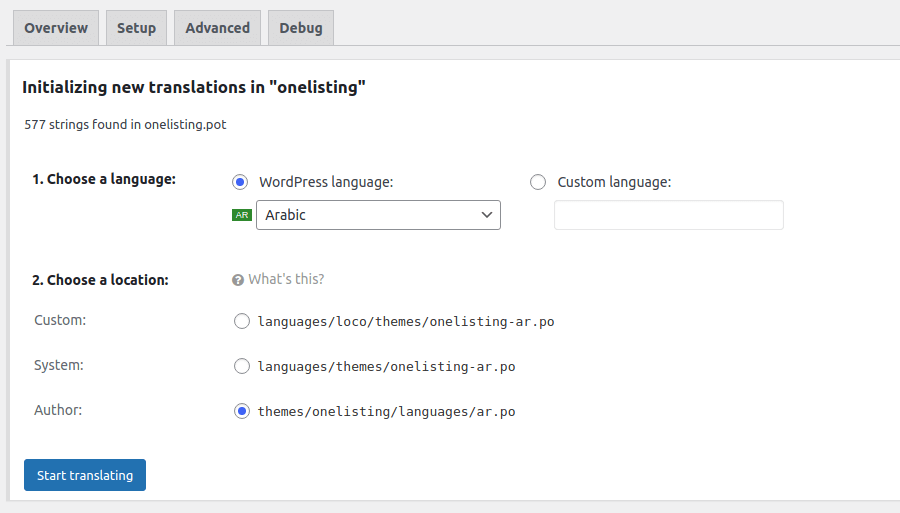The width and height of the screenshot is (900, 513).
Task: Click the languages/loco/themes/onelisting-ar.po path label
Action: pos(405,322)
